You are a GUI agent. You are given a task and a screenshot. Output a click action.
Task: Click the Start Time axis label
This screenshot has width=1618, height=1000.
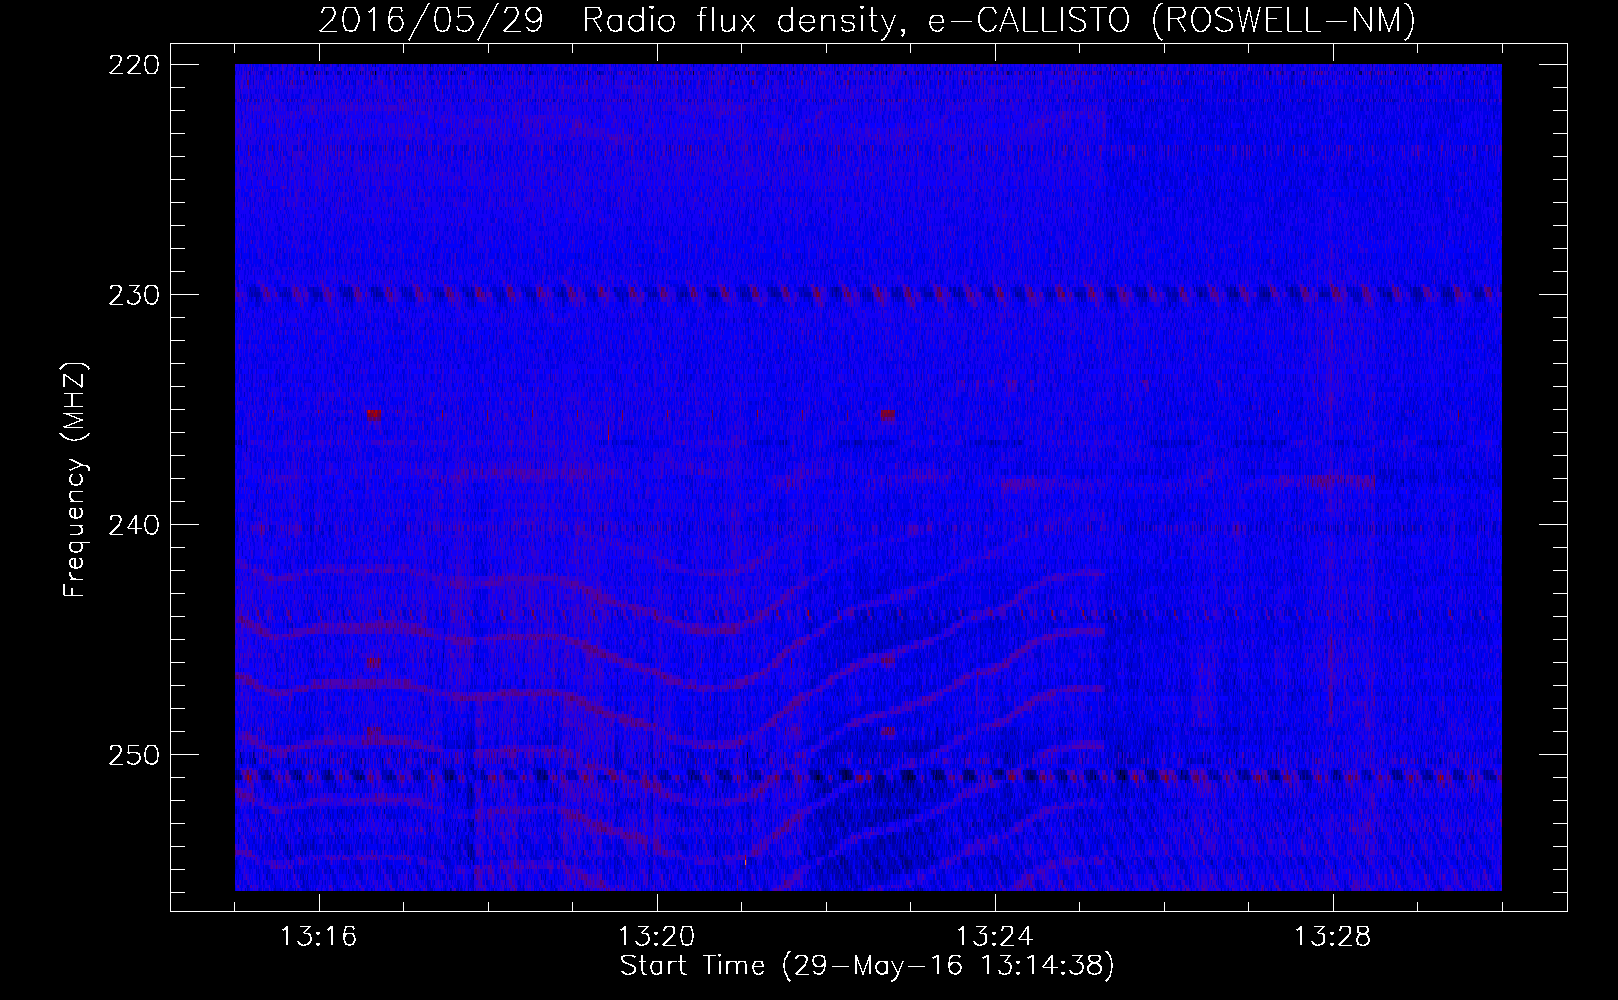click(867, 966)
